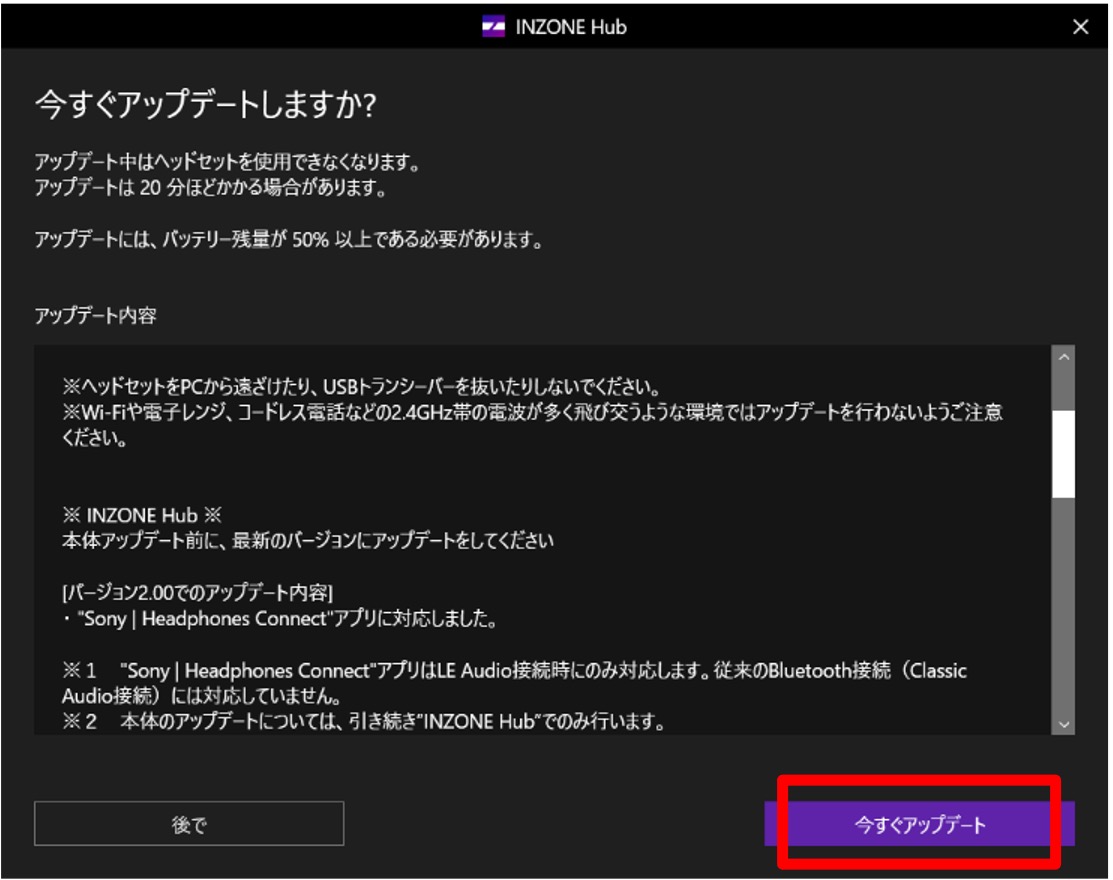Click the scrollbar track below the white thumb

point(1063,600)
